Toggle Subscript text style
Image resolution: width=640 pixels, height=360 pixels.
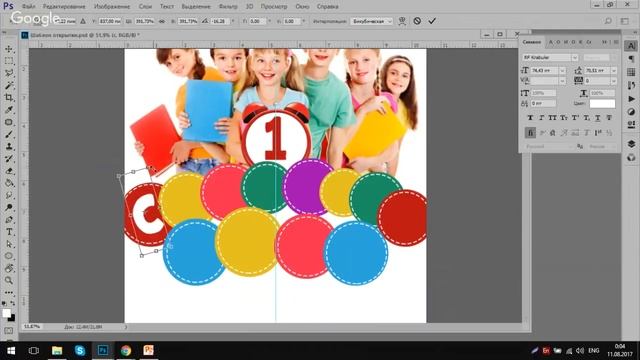coord(587,118)
